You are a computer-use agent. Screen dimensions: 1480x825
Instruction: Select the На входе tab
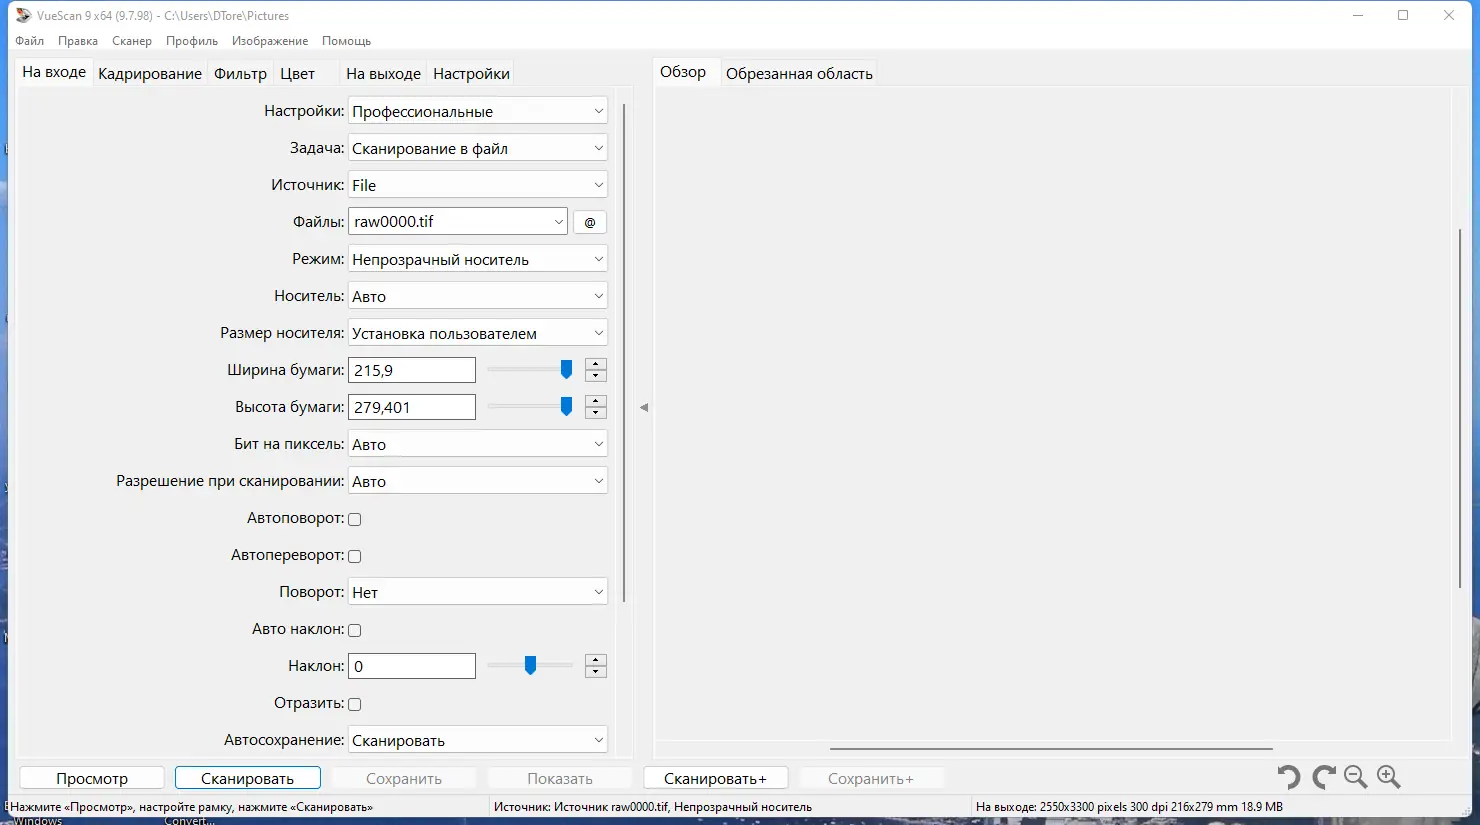pos(54,72)
